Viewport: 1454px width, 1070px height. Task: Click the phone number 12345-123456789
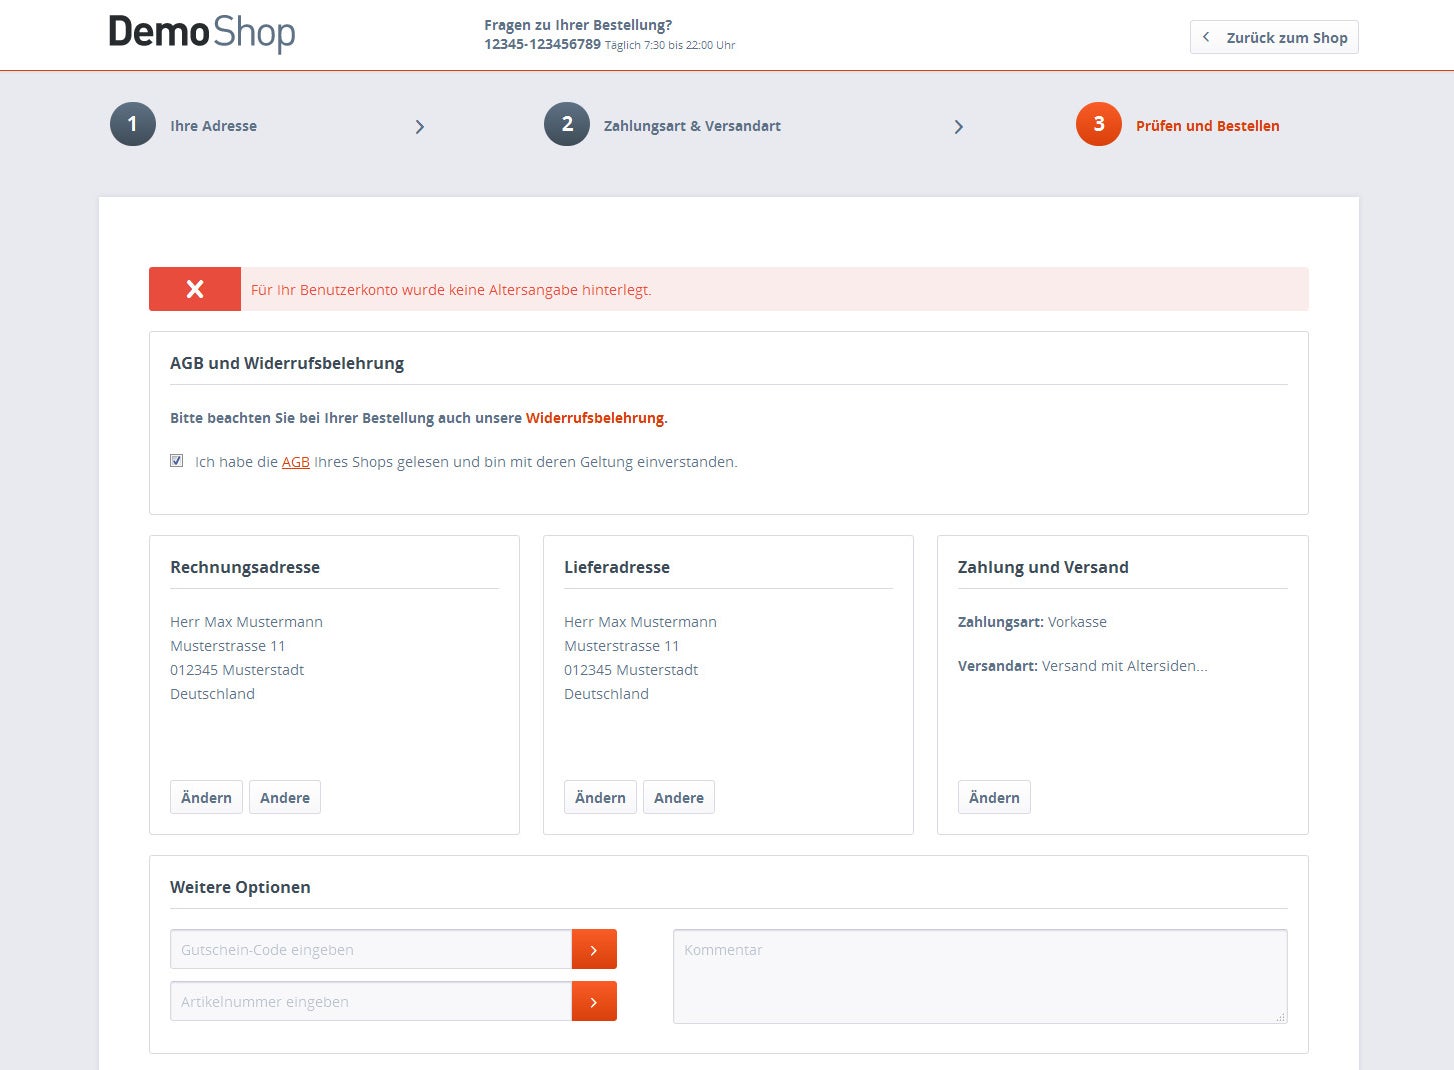[542, 44]
